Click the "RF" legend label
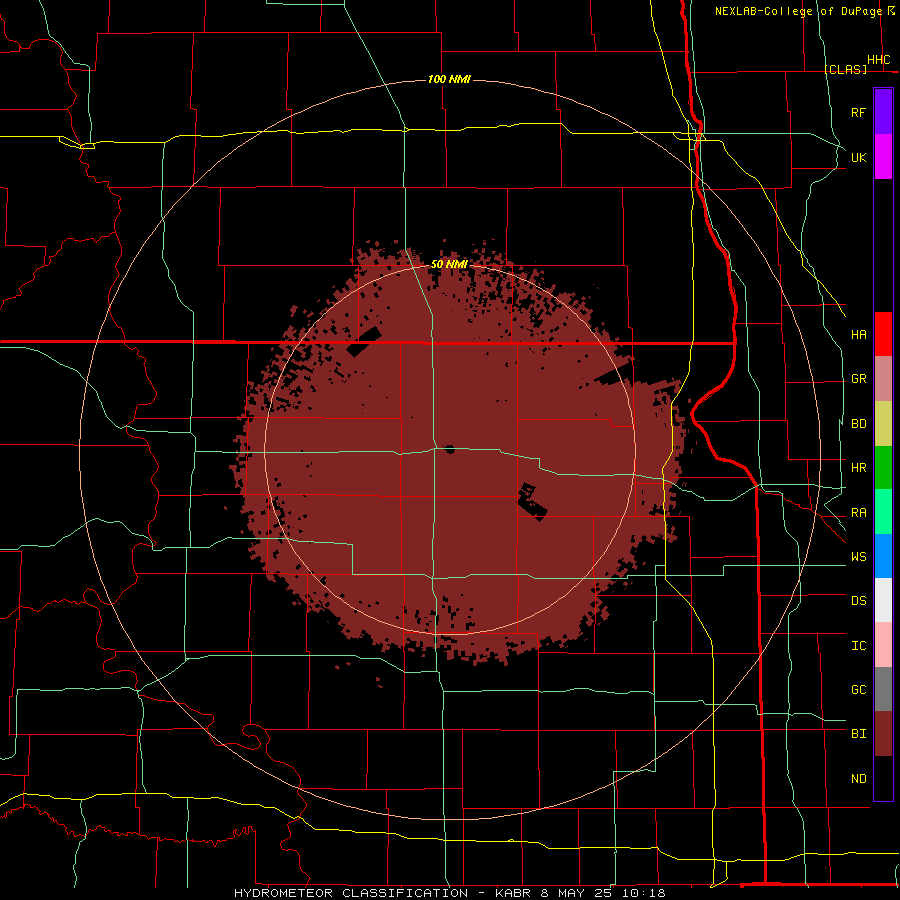Screen dimensions: 900x900 859,112
